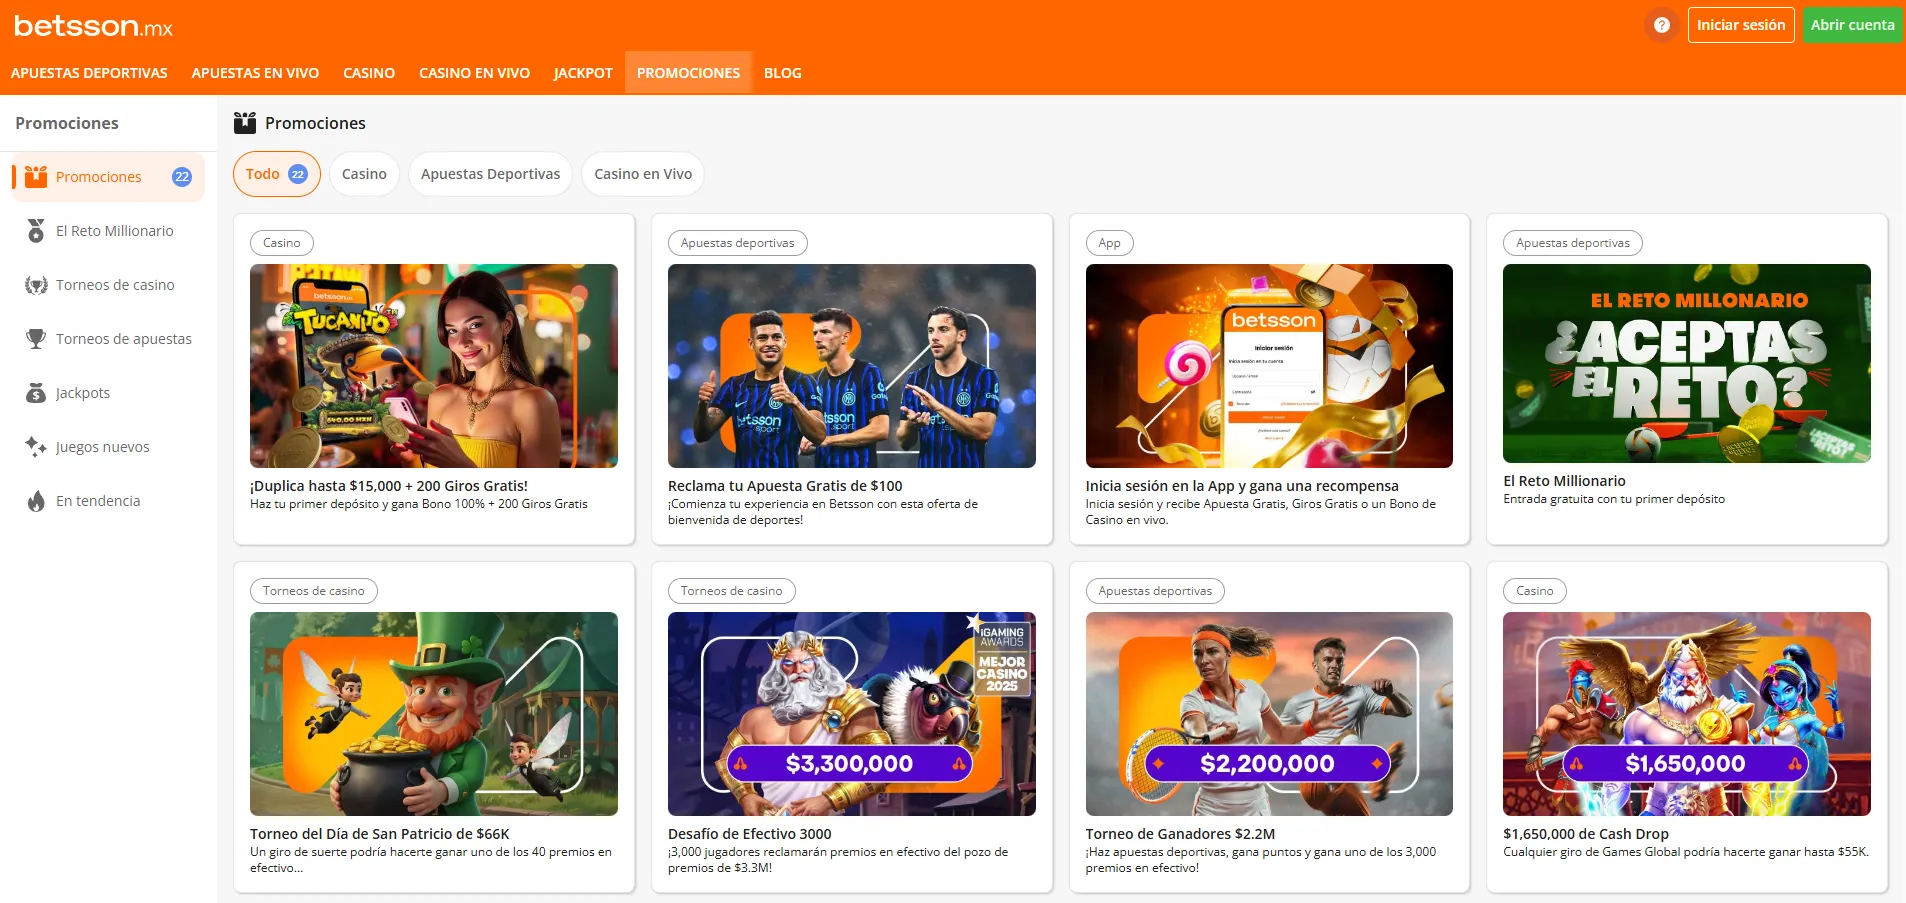Click the betsson.mx logo
The image size is (1906, 903).
coord(93,26)
